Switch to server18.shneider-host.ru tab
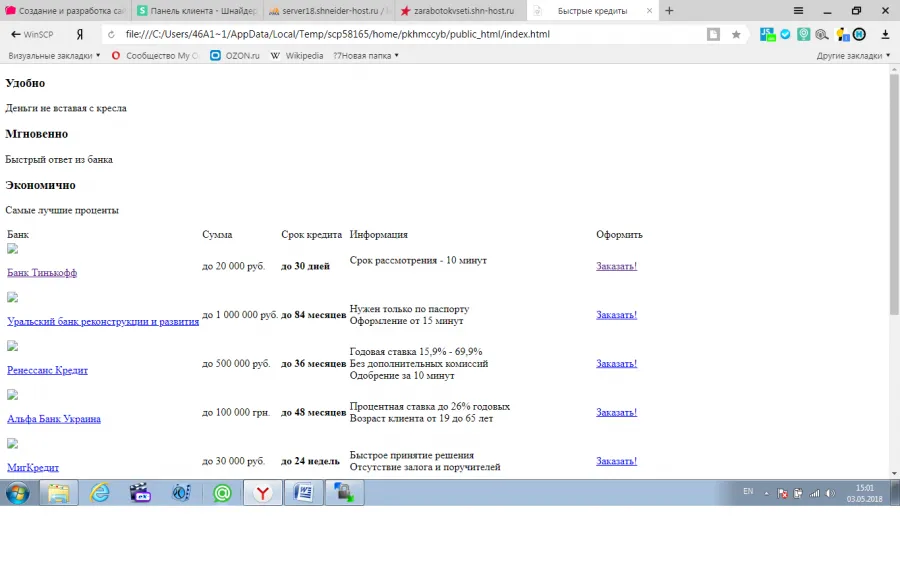 tap(329, 10)
